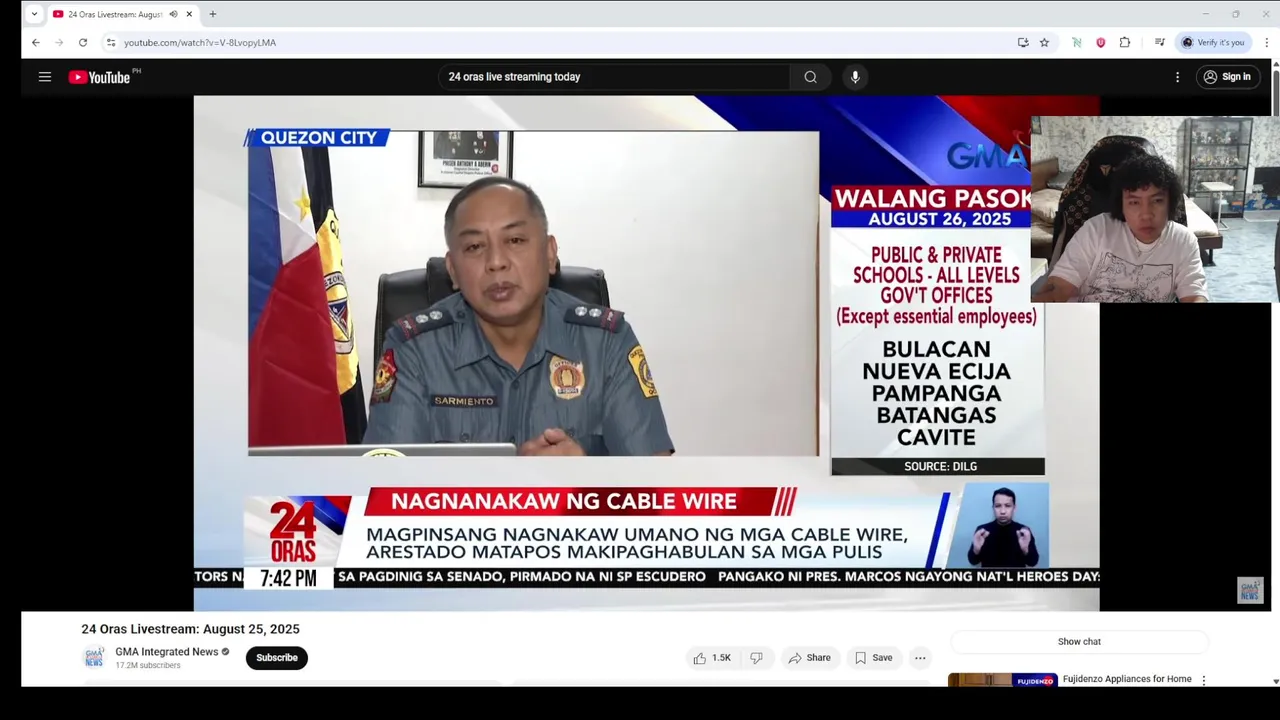Viewport: 1280px width, 720px height.
Task: Install the app via address bar icon
Action: click(1022, 42)
